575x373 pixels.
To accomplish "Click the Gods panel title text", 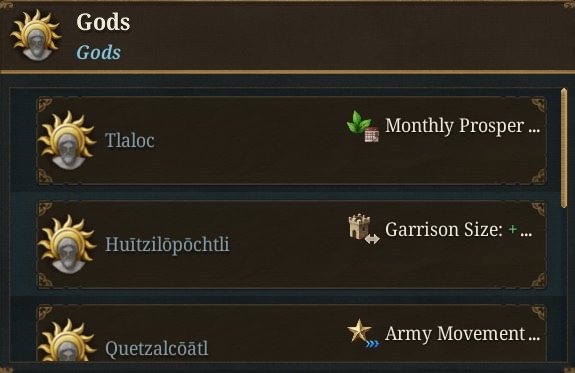I will tap(103, 22).
